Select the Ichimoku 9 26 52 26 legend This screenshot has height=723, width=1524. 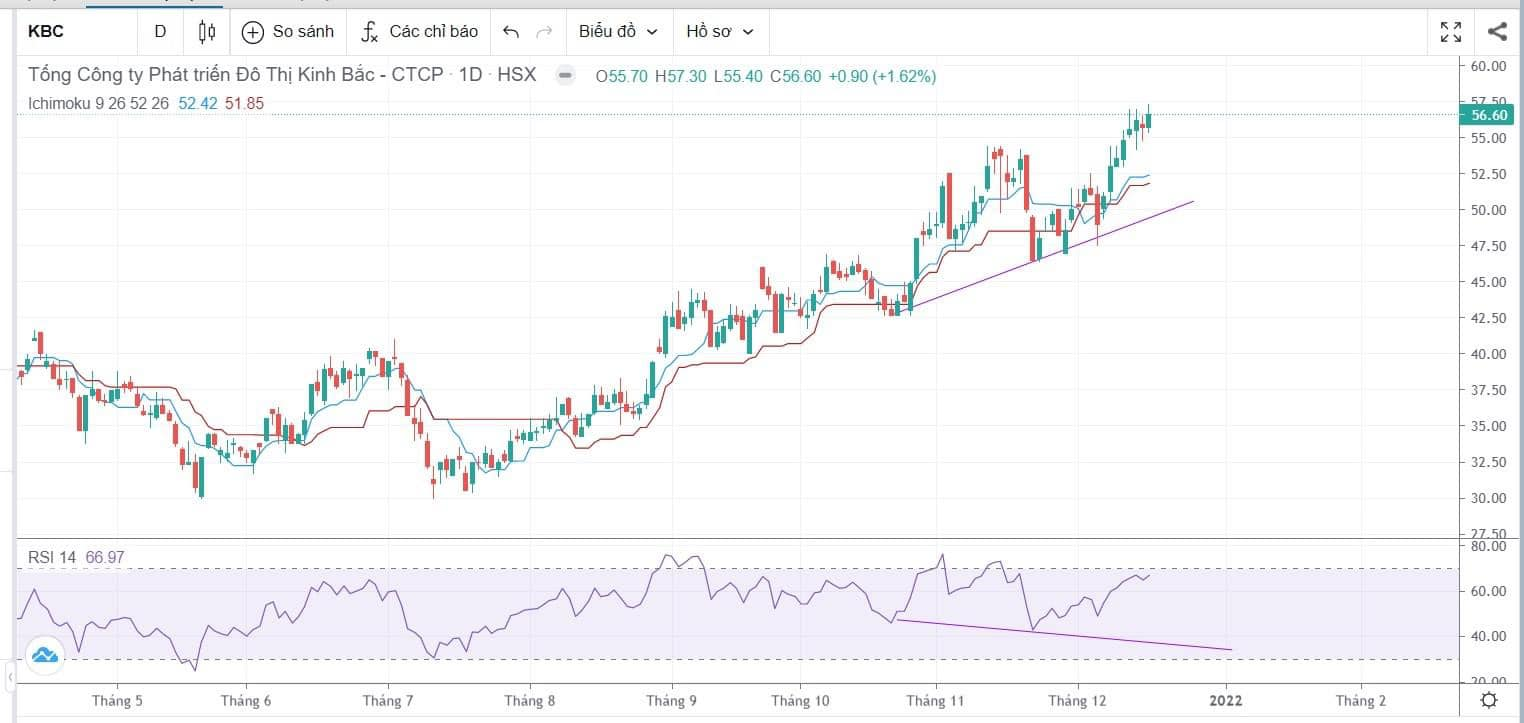[x=99, y=102]
